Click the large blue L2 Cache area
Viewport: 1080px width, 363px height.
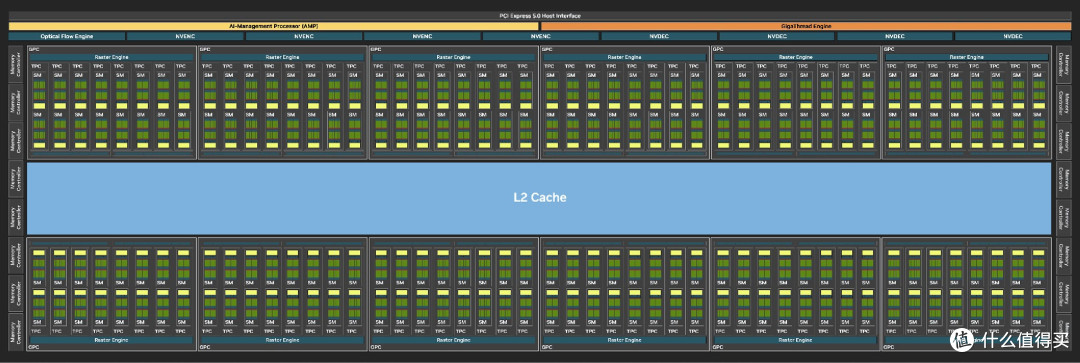(539, 198)
